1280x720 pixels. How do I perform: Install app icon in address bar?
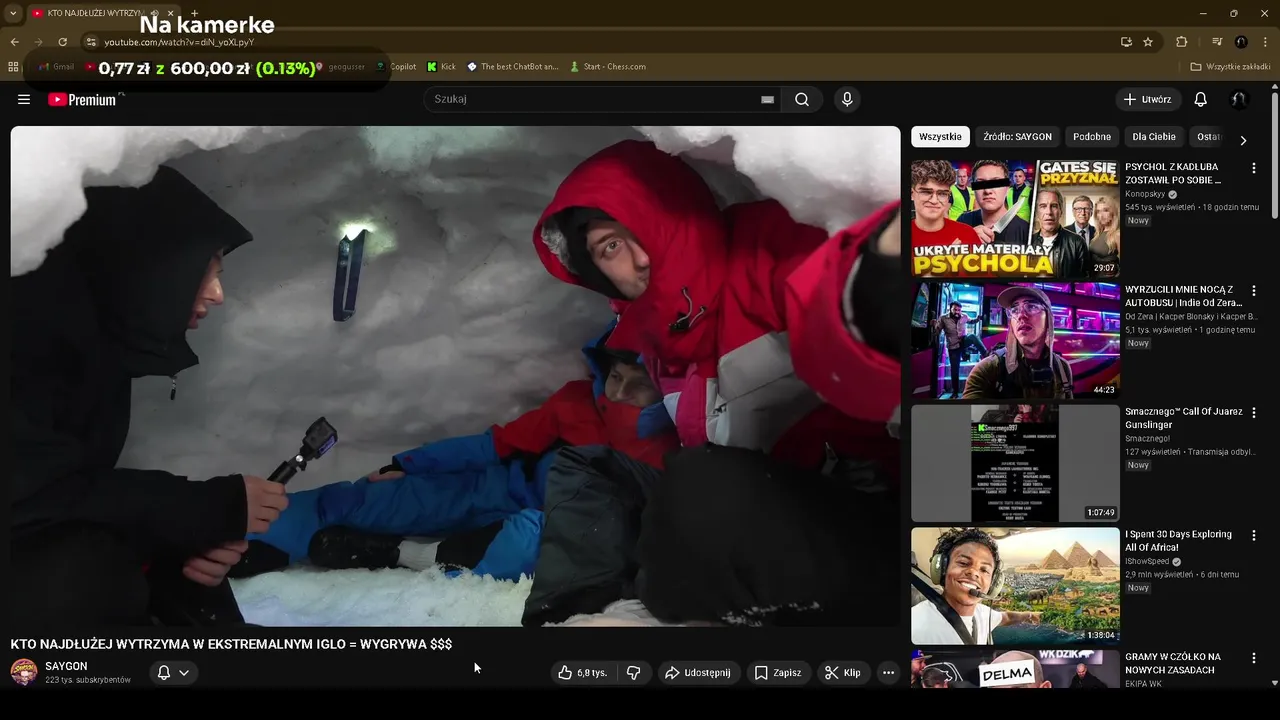pos(1126,42)
